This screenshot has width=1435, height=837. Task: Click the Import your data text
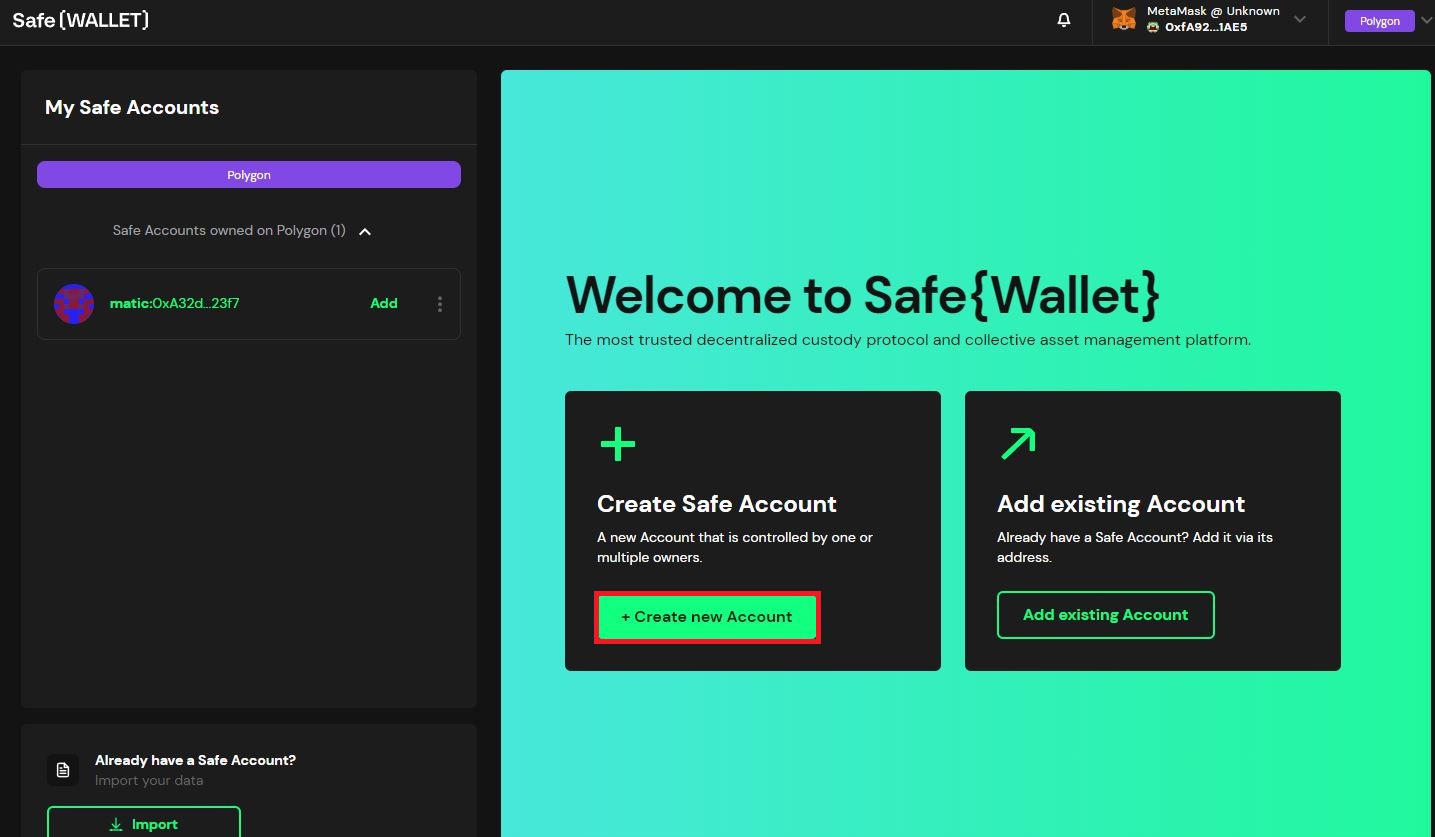tap(149, 780)
